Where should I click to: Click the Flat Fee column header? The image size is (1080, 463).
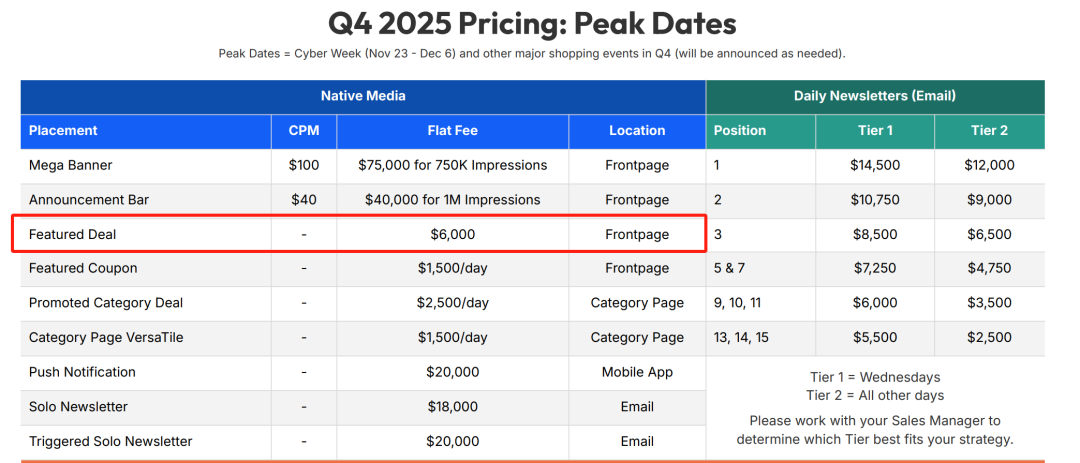click(452, 130)
